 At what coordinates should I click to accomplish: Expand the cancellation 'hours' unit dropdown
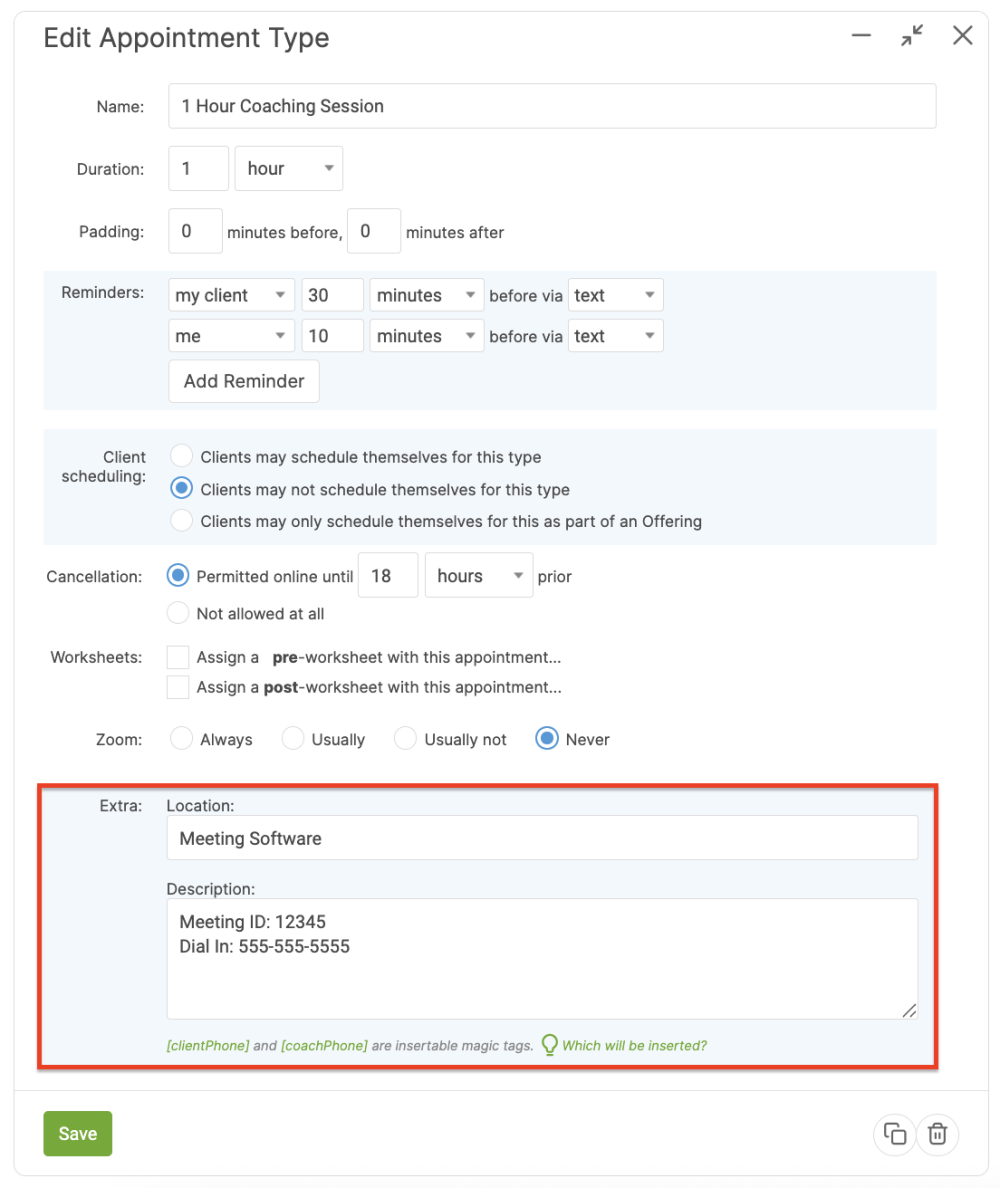pyautogui.click(x=479, y=576)
